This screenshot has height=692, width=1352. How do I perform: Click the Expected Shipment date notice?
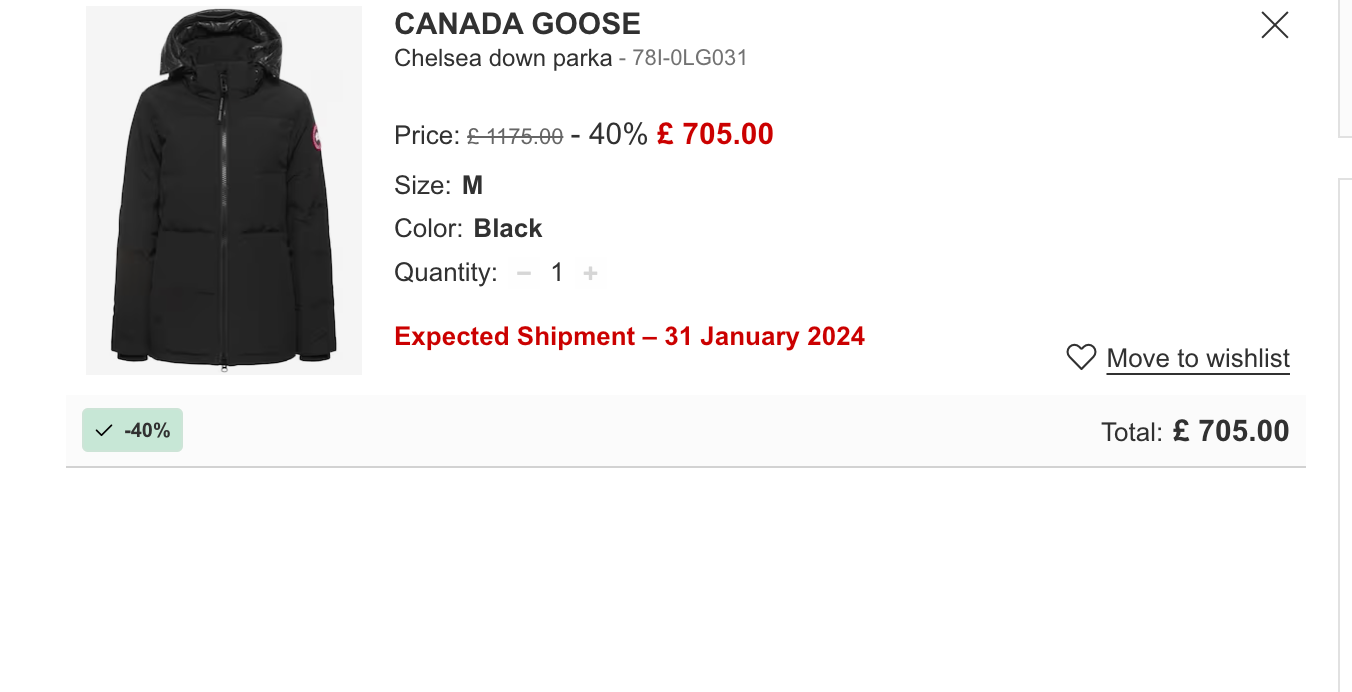pos(629,336)
